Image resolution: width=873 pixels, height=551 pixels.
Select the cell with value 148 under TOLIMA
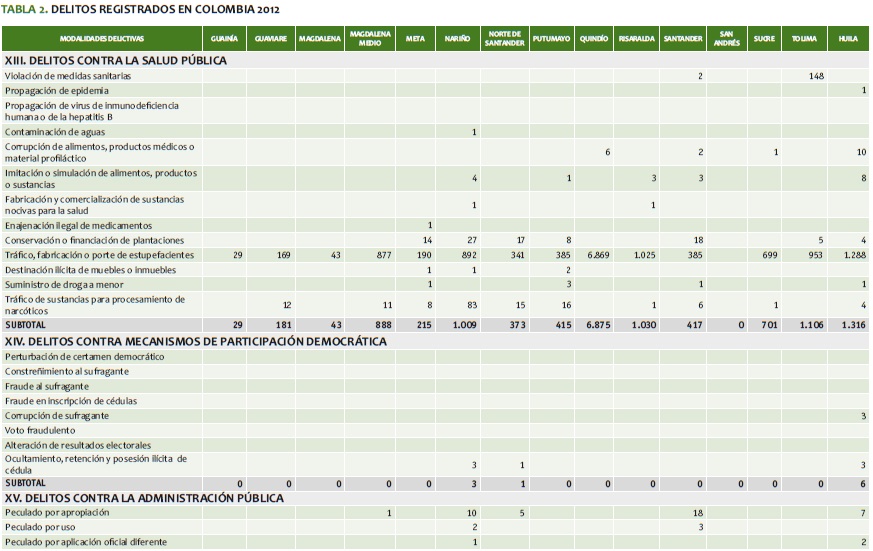click(x=816, y=76)
